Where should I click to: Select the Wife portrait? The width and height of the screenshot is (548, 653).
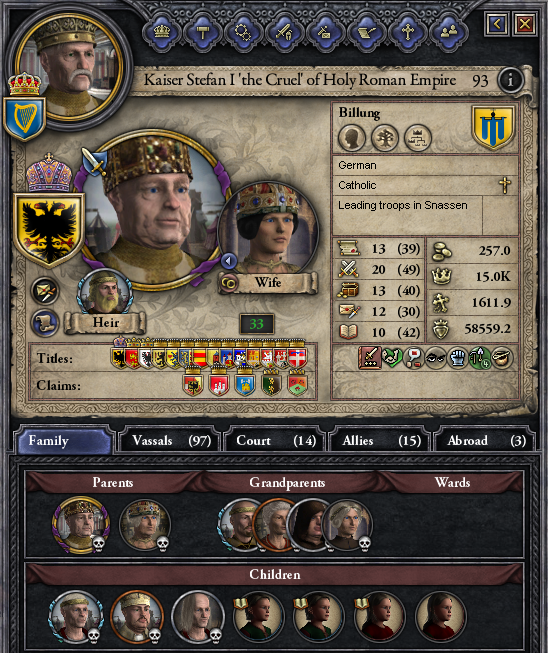269,227
